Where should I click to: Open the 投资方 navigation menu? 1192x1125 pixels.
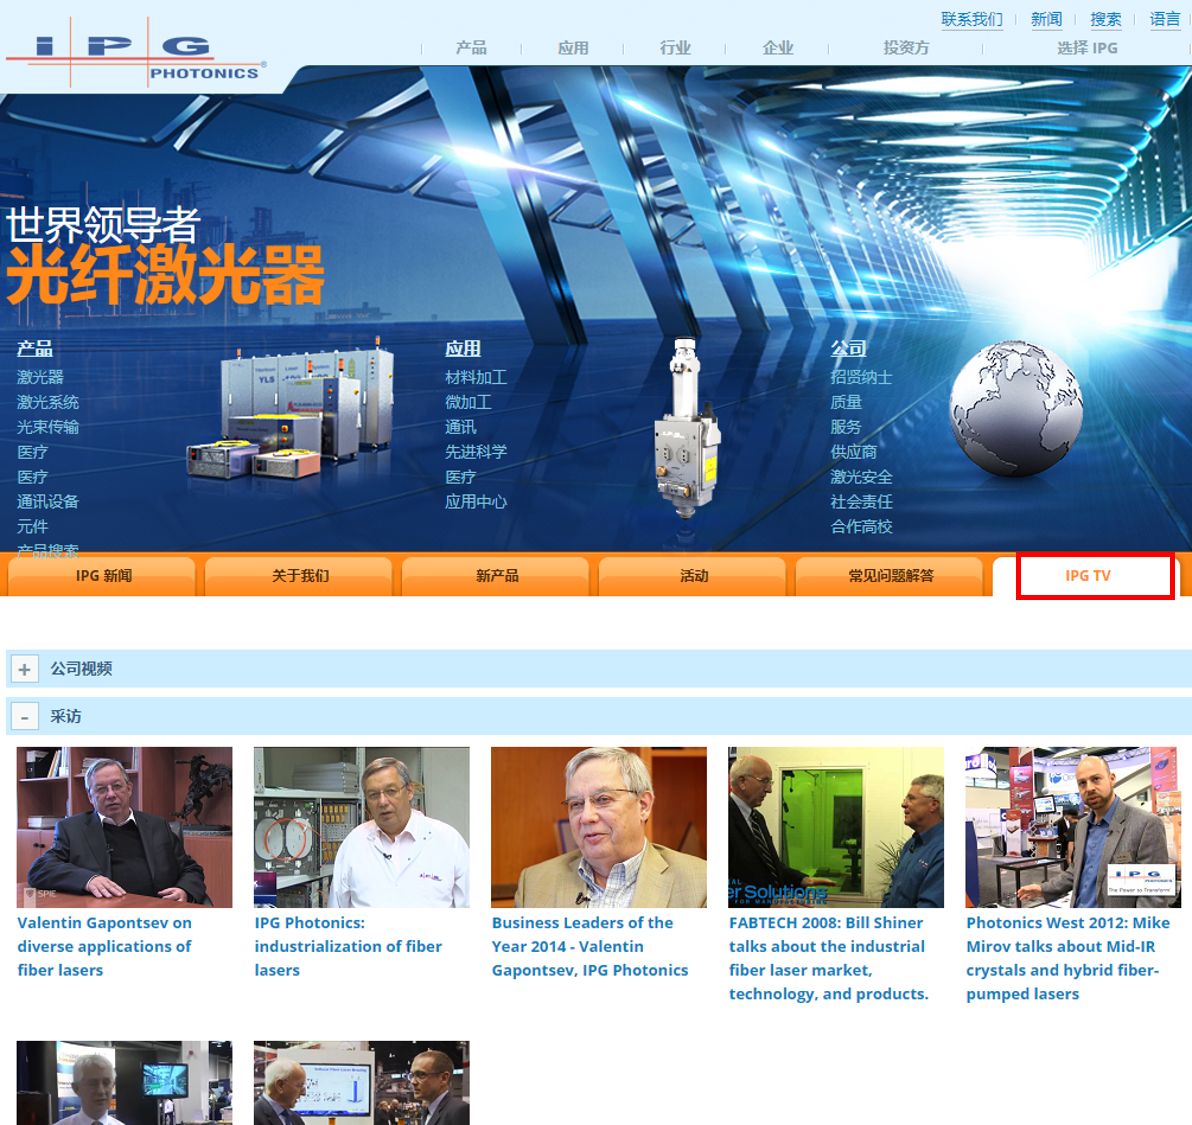coord(905,48)
